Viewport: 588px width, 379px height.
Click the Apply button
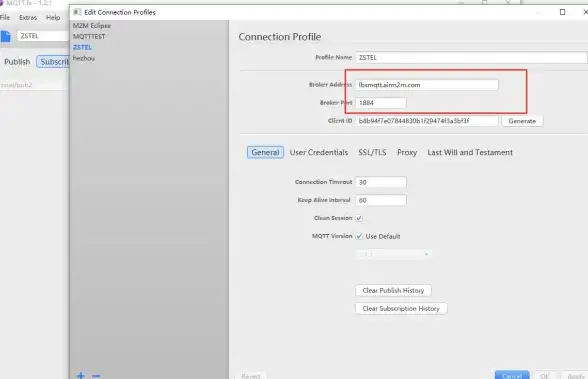pyautogui.click(x=575, y=376)
